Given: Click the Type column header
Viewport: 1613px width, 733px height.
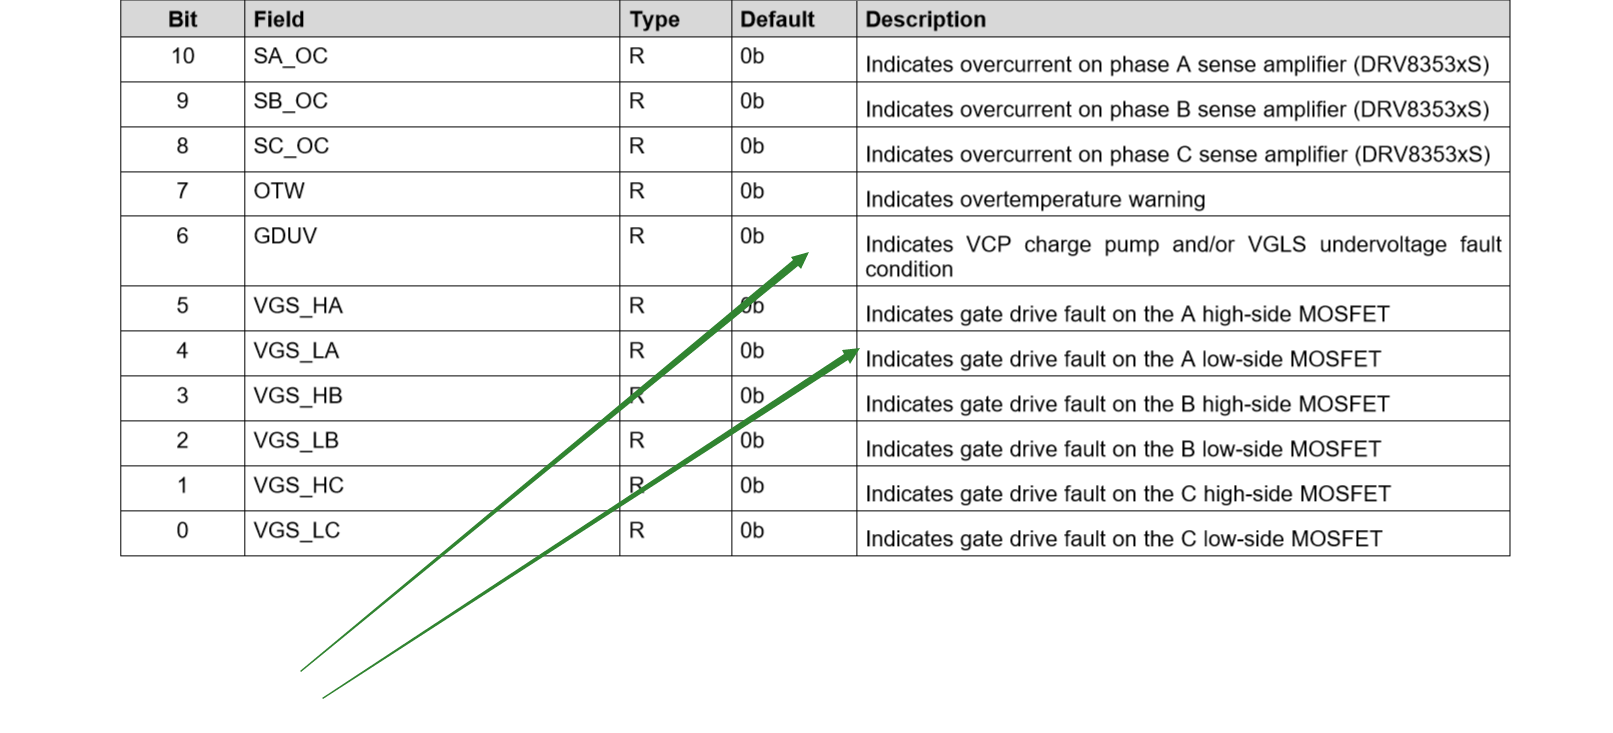Looking at the screenshot, I should click(654, 19).
